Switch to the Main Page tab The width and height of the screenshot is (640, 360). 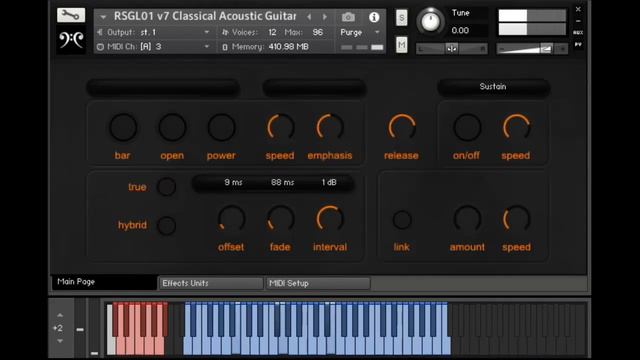coord(104,282)
